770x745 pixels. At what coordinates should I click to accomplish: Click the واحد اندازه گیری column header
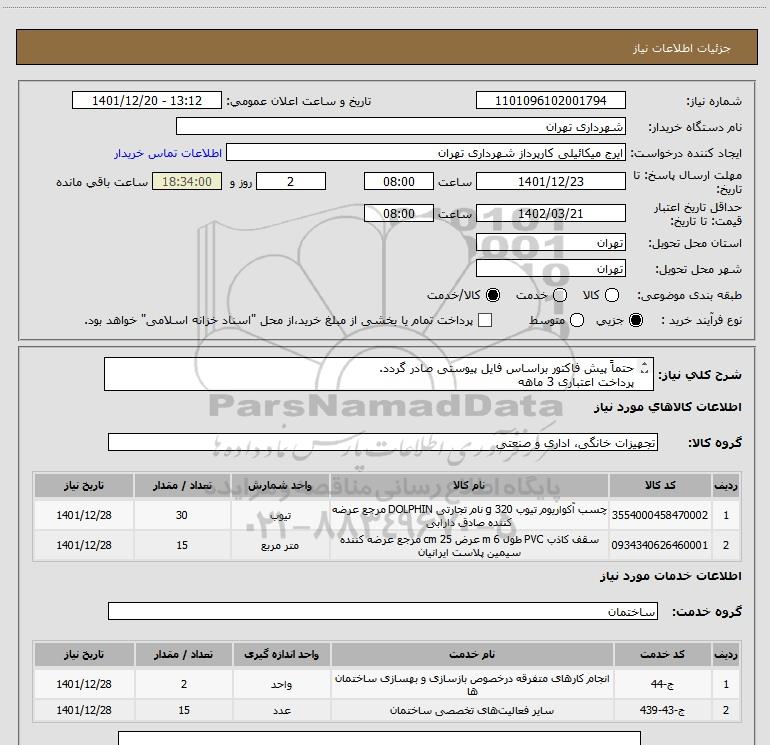point(282,654)
